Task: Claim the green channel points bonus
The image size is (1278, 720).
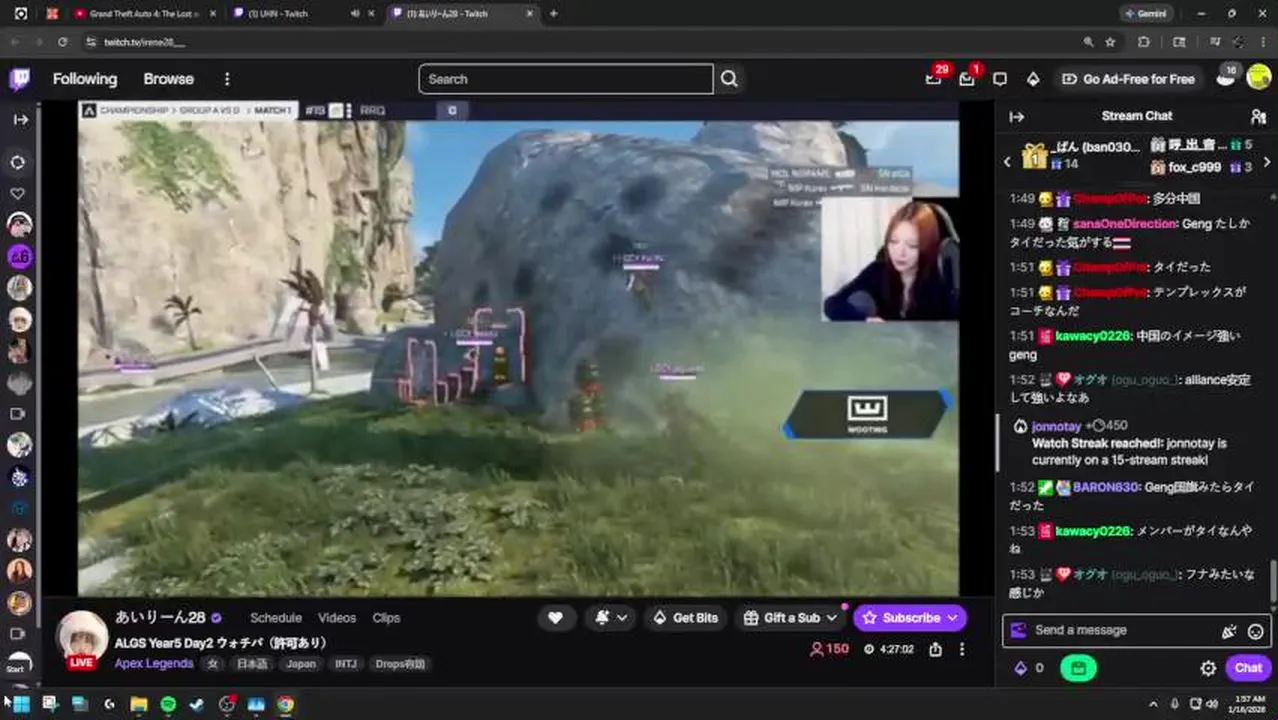Action: pos(1078,668)
